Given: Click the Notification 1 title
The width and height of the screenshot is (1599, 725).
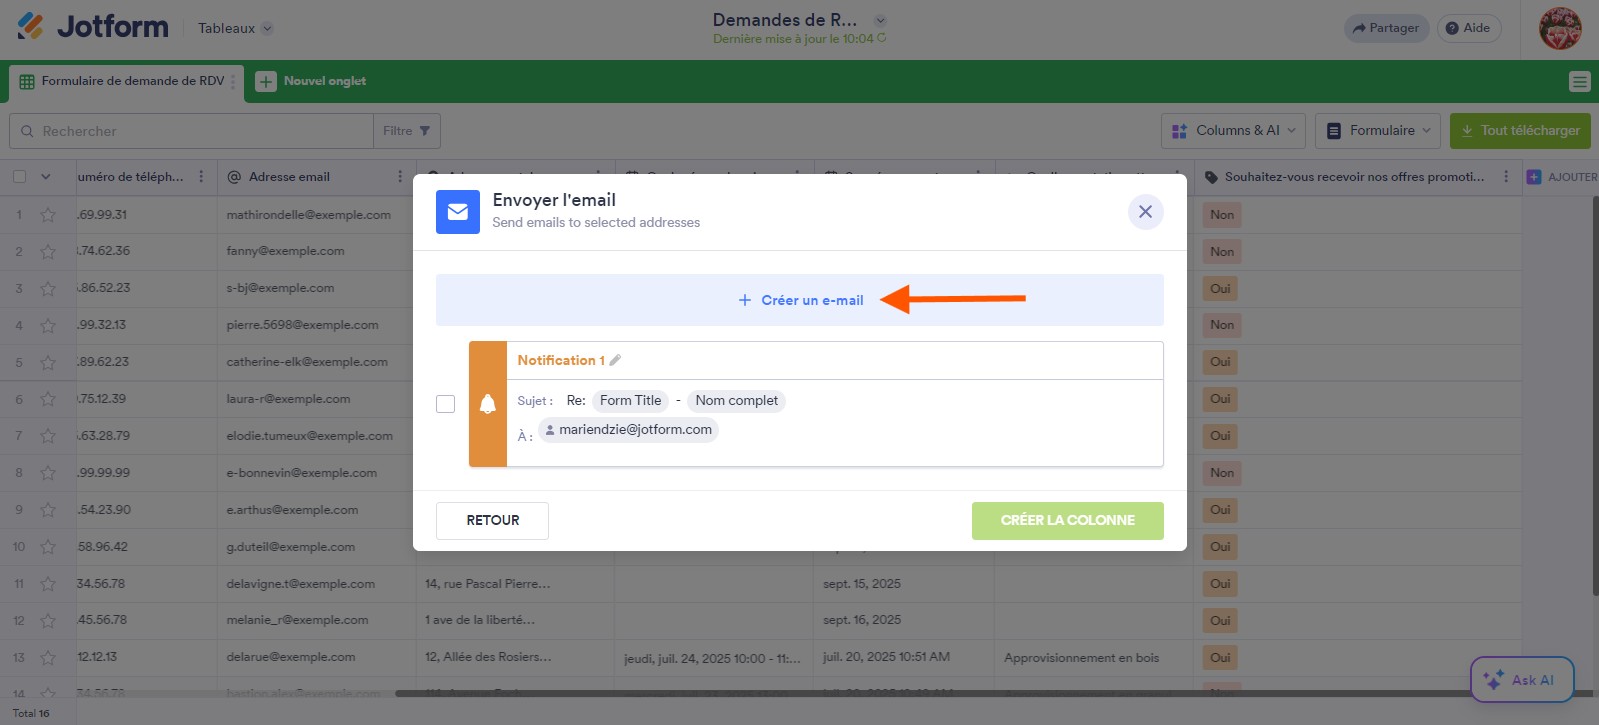Looking at the screenshot, I should pos(561,360).
